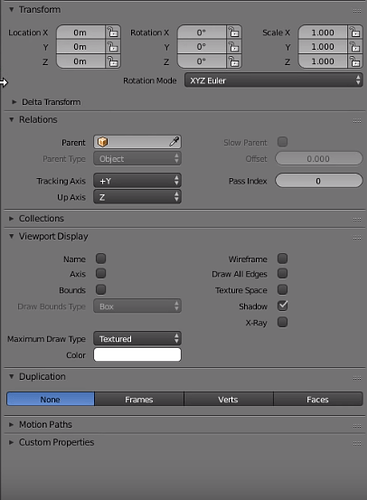Expand the Custom Properties panel
The width and height of the screenshot is (367, 500).
coord(12,442)
